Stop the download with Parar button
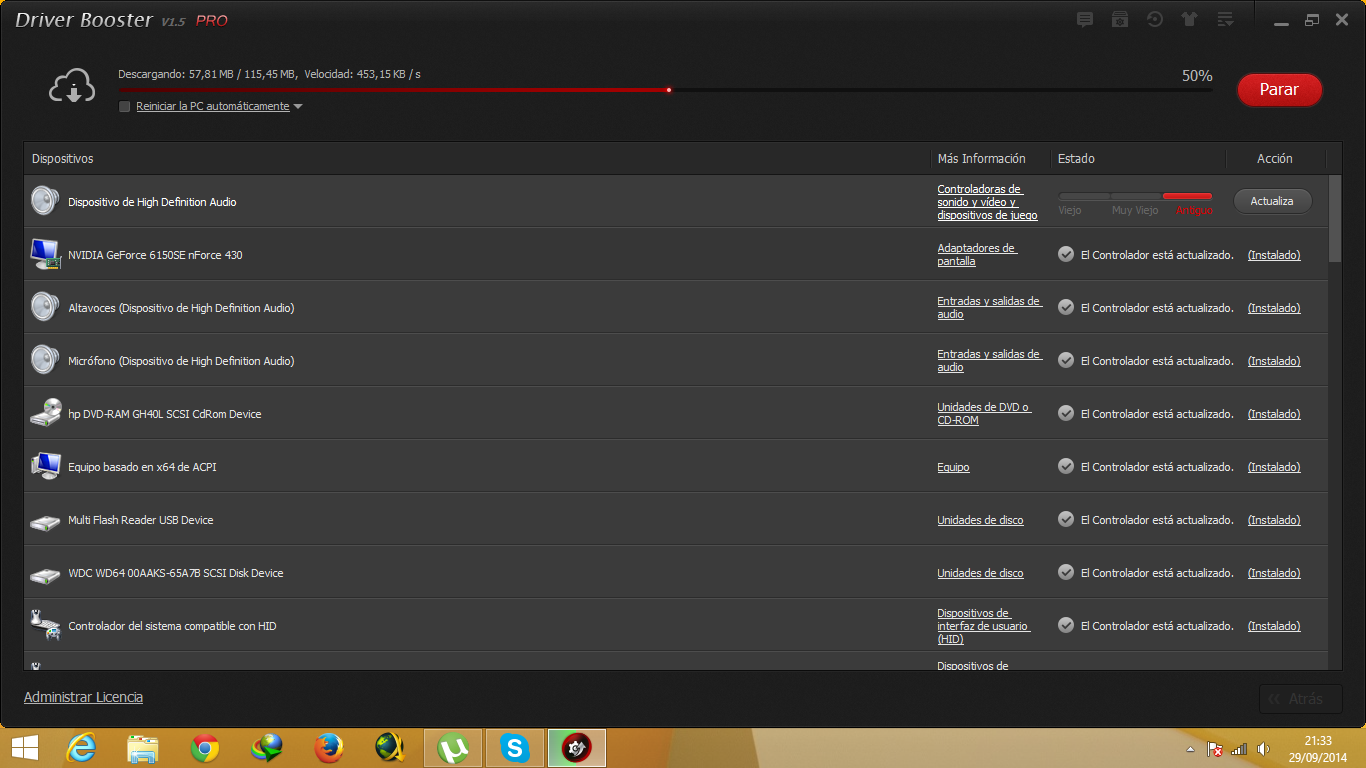The height and width of the screenshot is (768, 1366). click(x=1279, y=89)
